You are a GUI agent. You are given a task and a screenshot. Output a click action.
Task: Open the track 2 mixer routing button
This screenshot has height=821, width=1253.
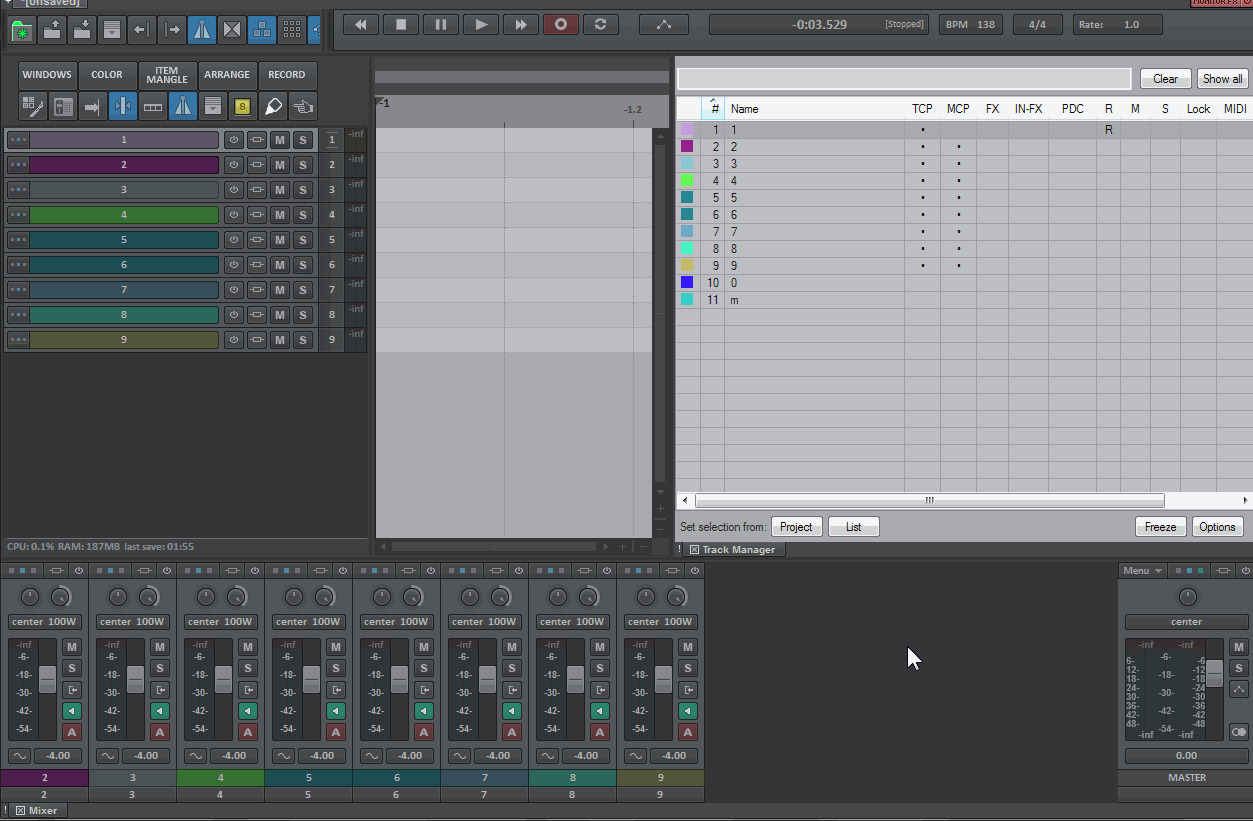[x=72, y=690]
